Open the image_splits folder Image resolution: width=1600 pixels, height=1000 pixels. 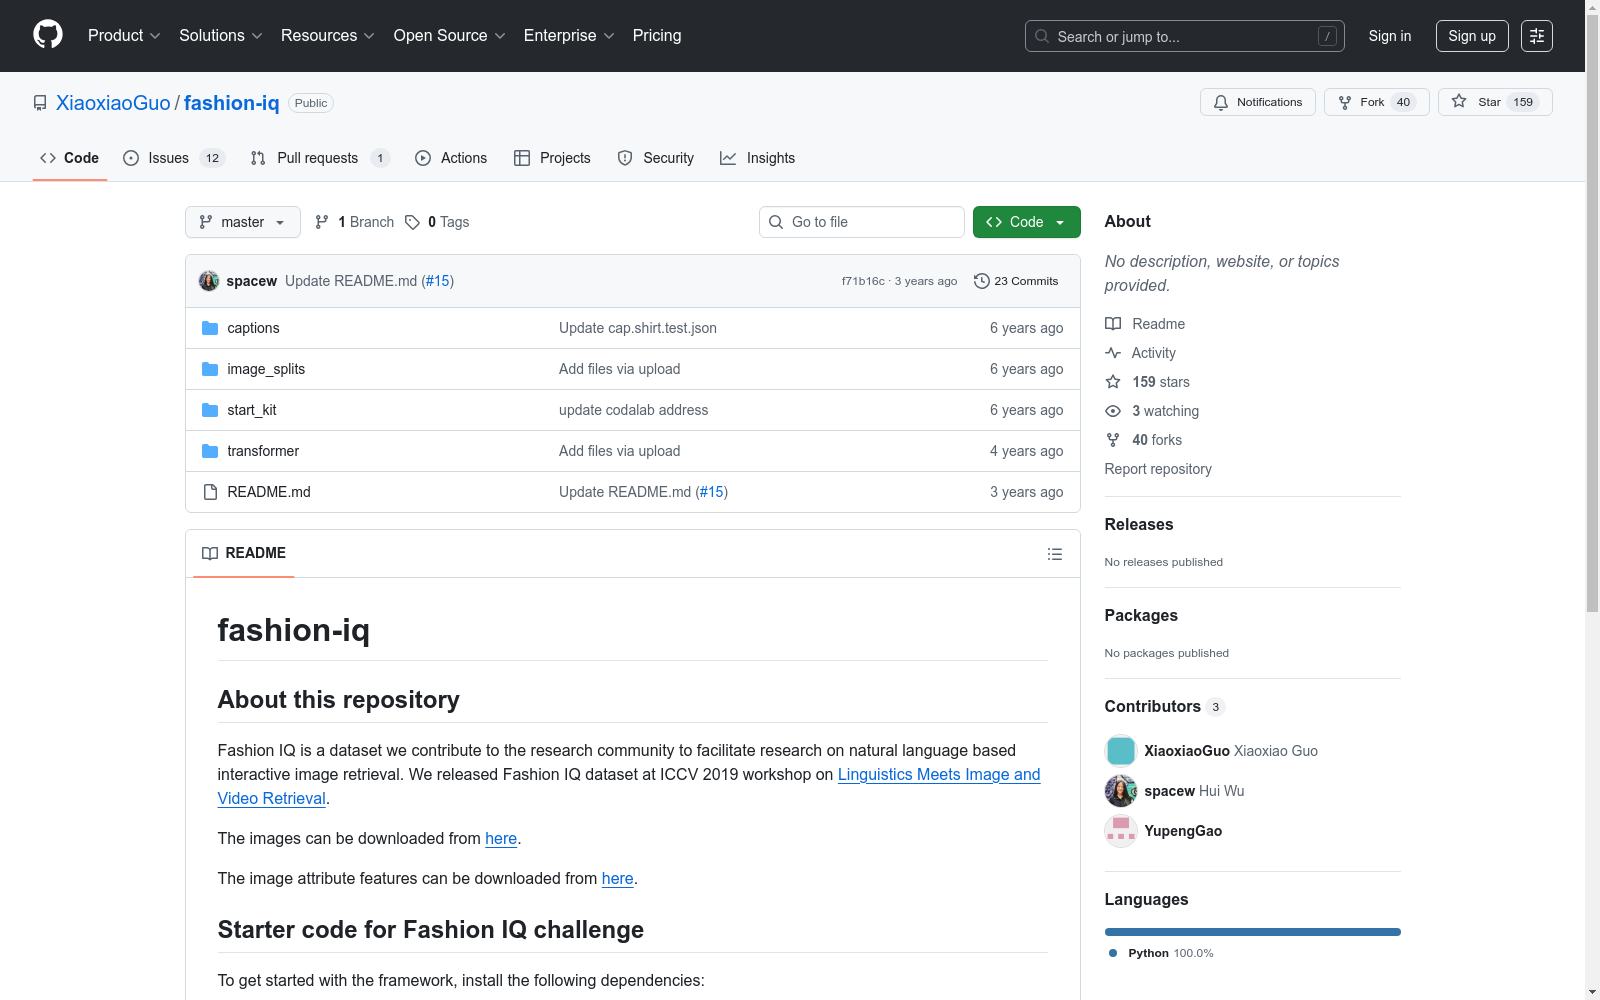(266, 369)
